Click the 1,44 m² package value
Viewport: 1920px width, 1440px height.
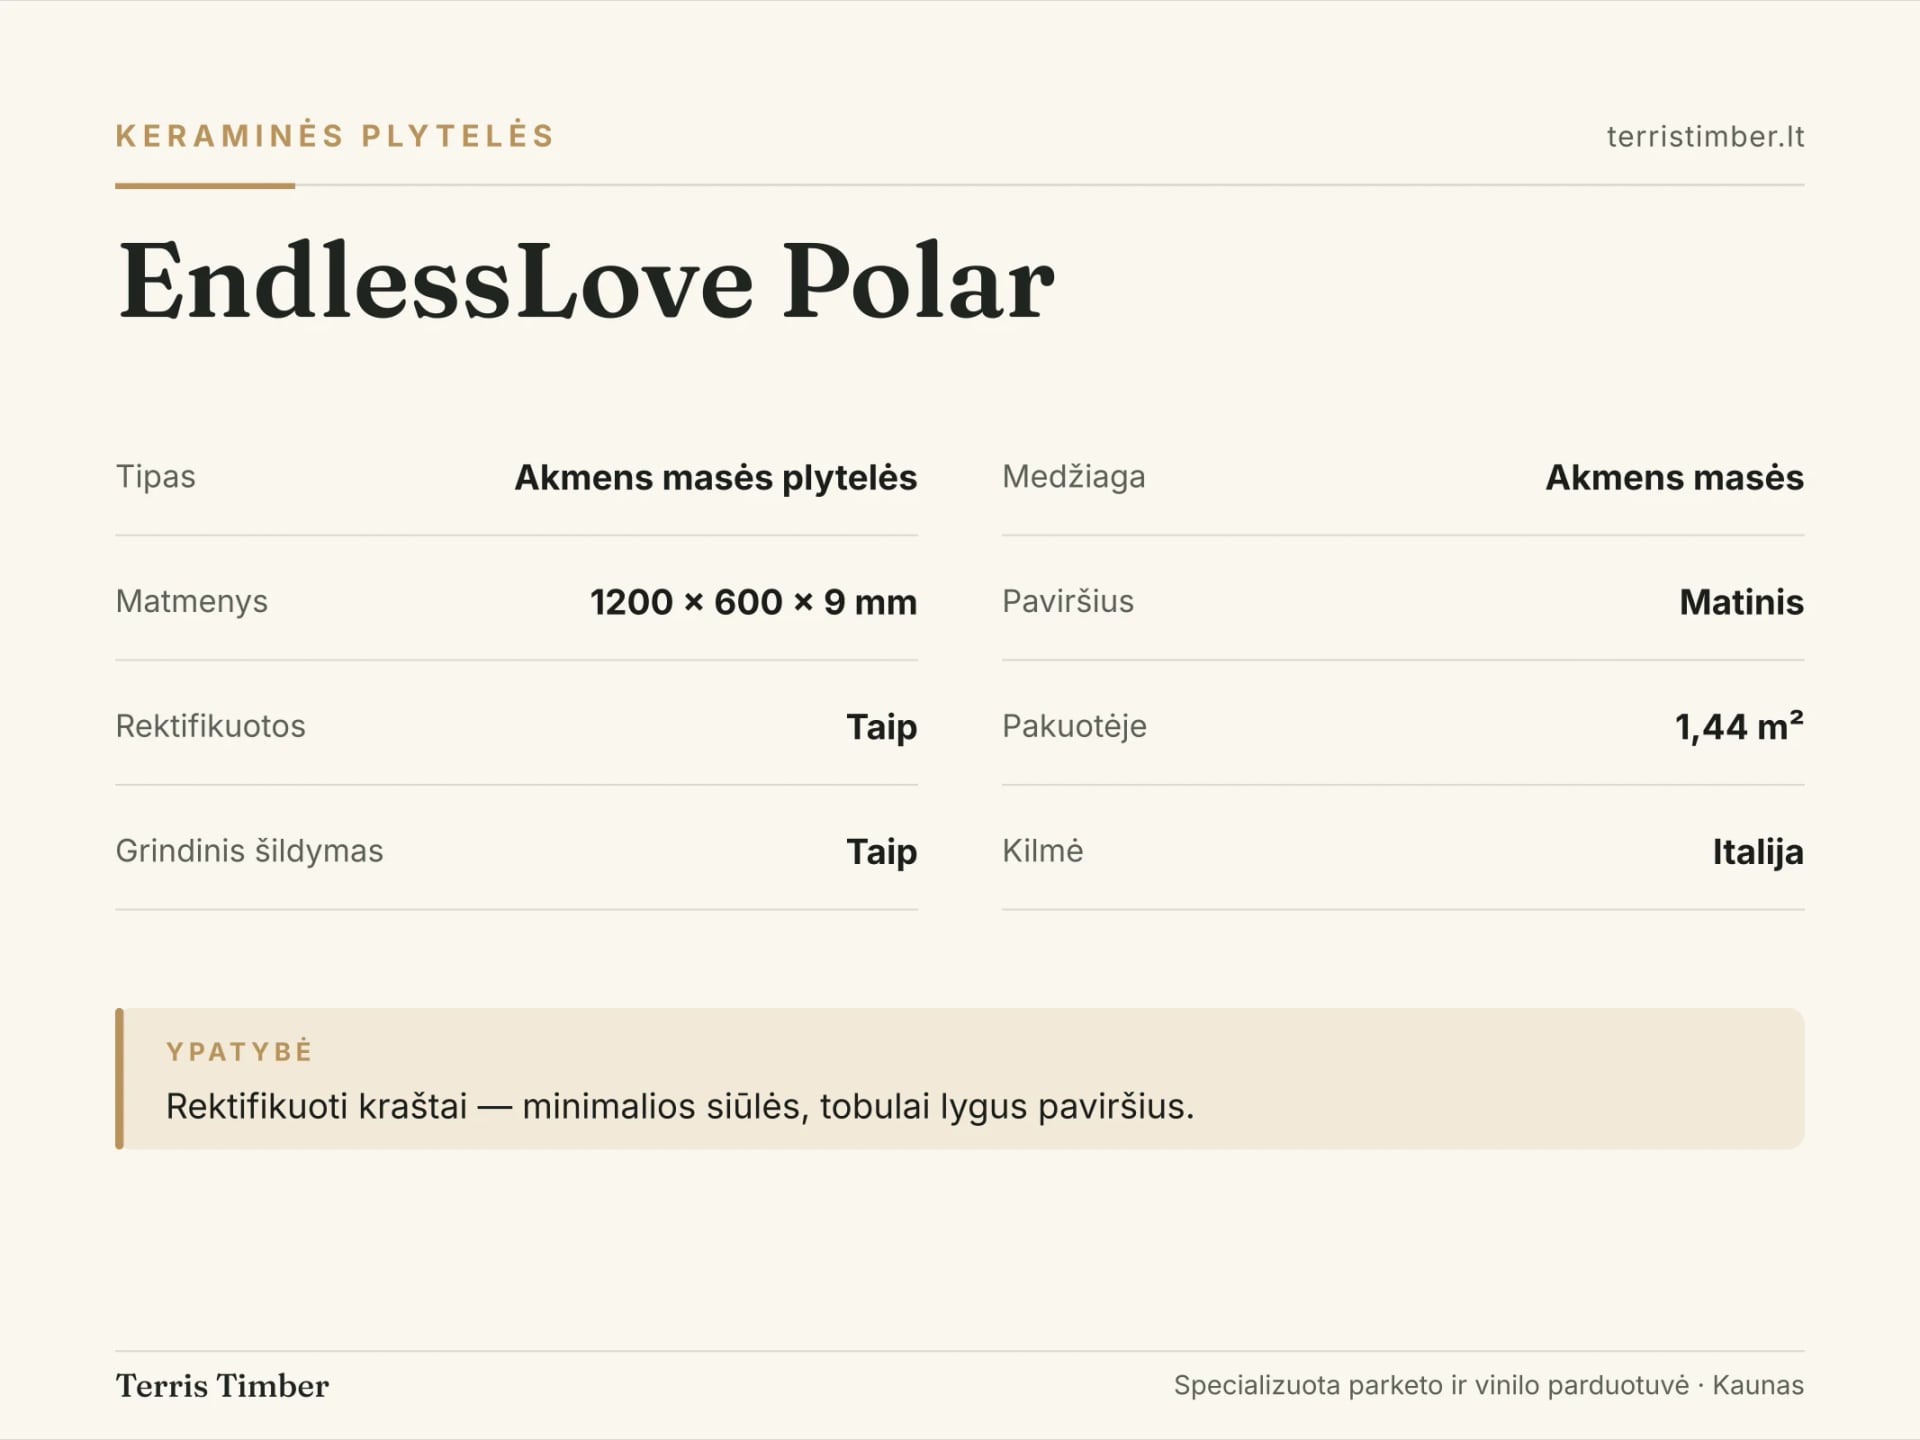point(1739,726)
